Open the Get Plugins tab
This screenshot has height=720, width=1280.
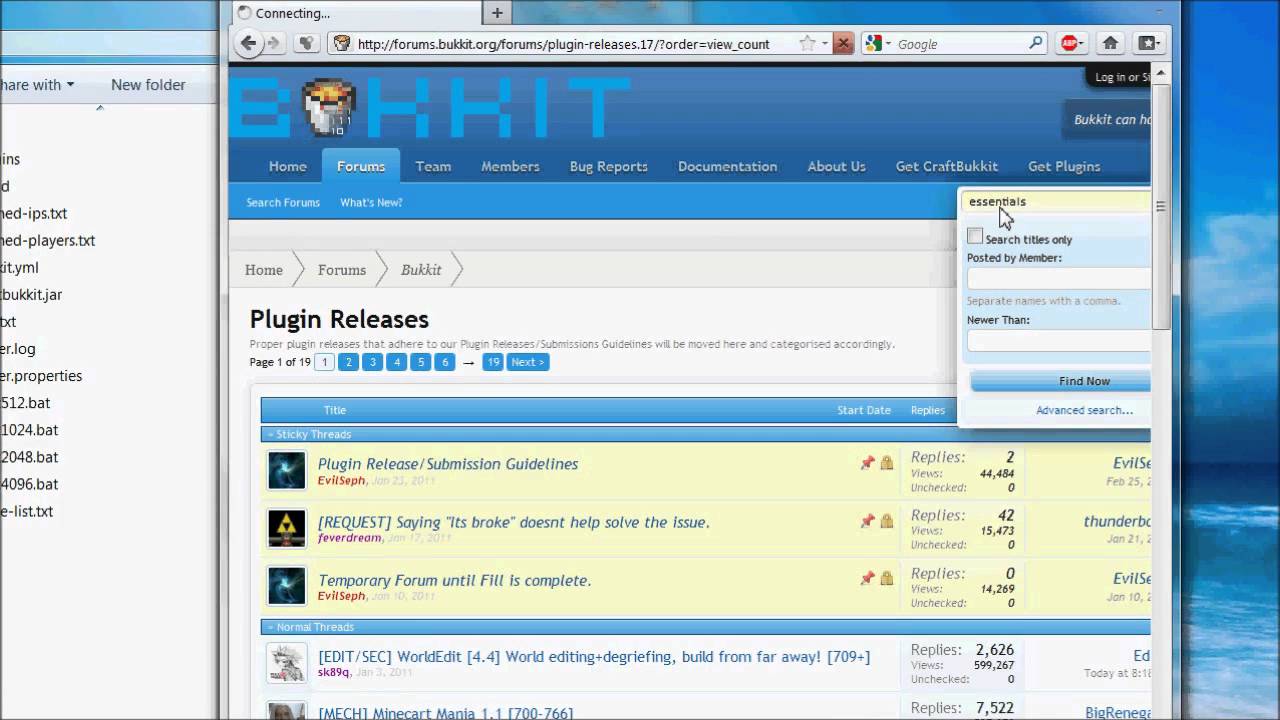(x=1064, y=166)
